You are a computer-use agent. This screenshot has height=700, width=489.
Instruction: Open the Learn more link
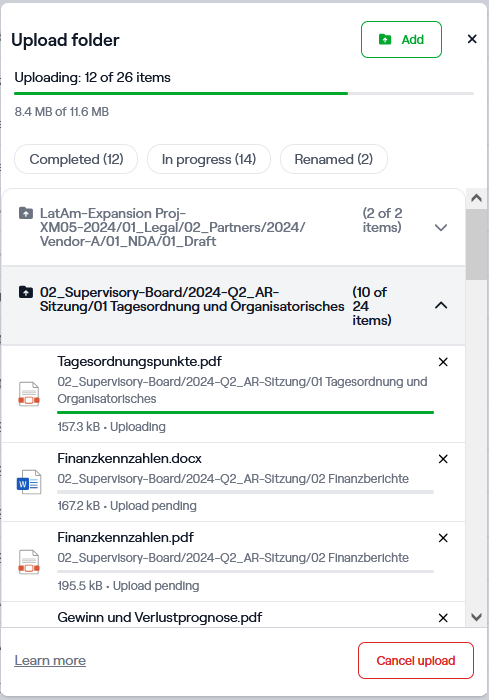[x=50, y=660]
